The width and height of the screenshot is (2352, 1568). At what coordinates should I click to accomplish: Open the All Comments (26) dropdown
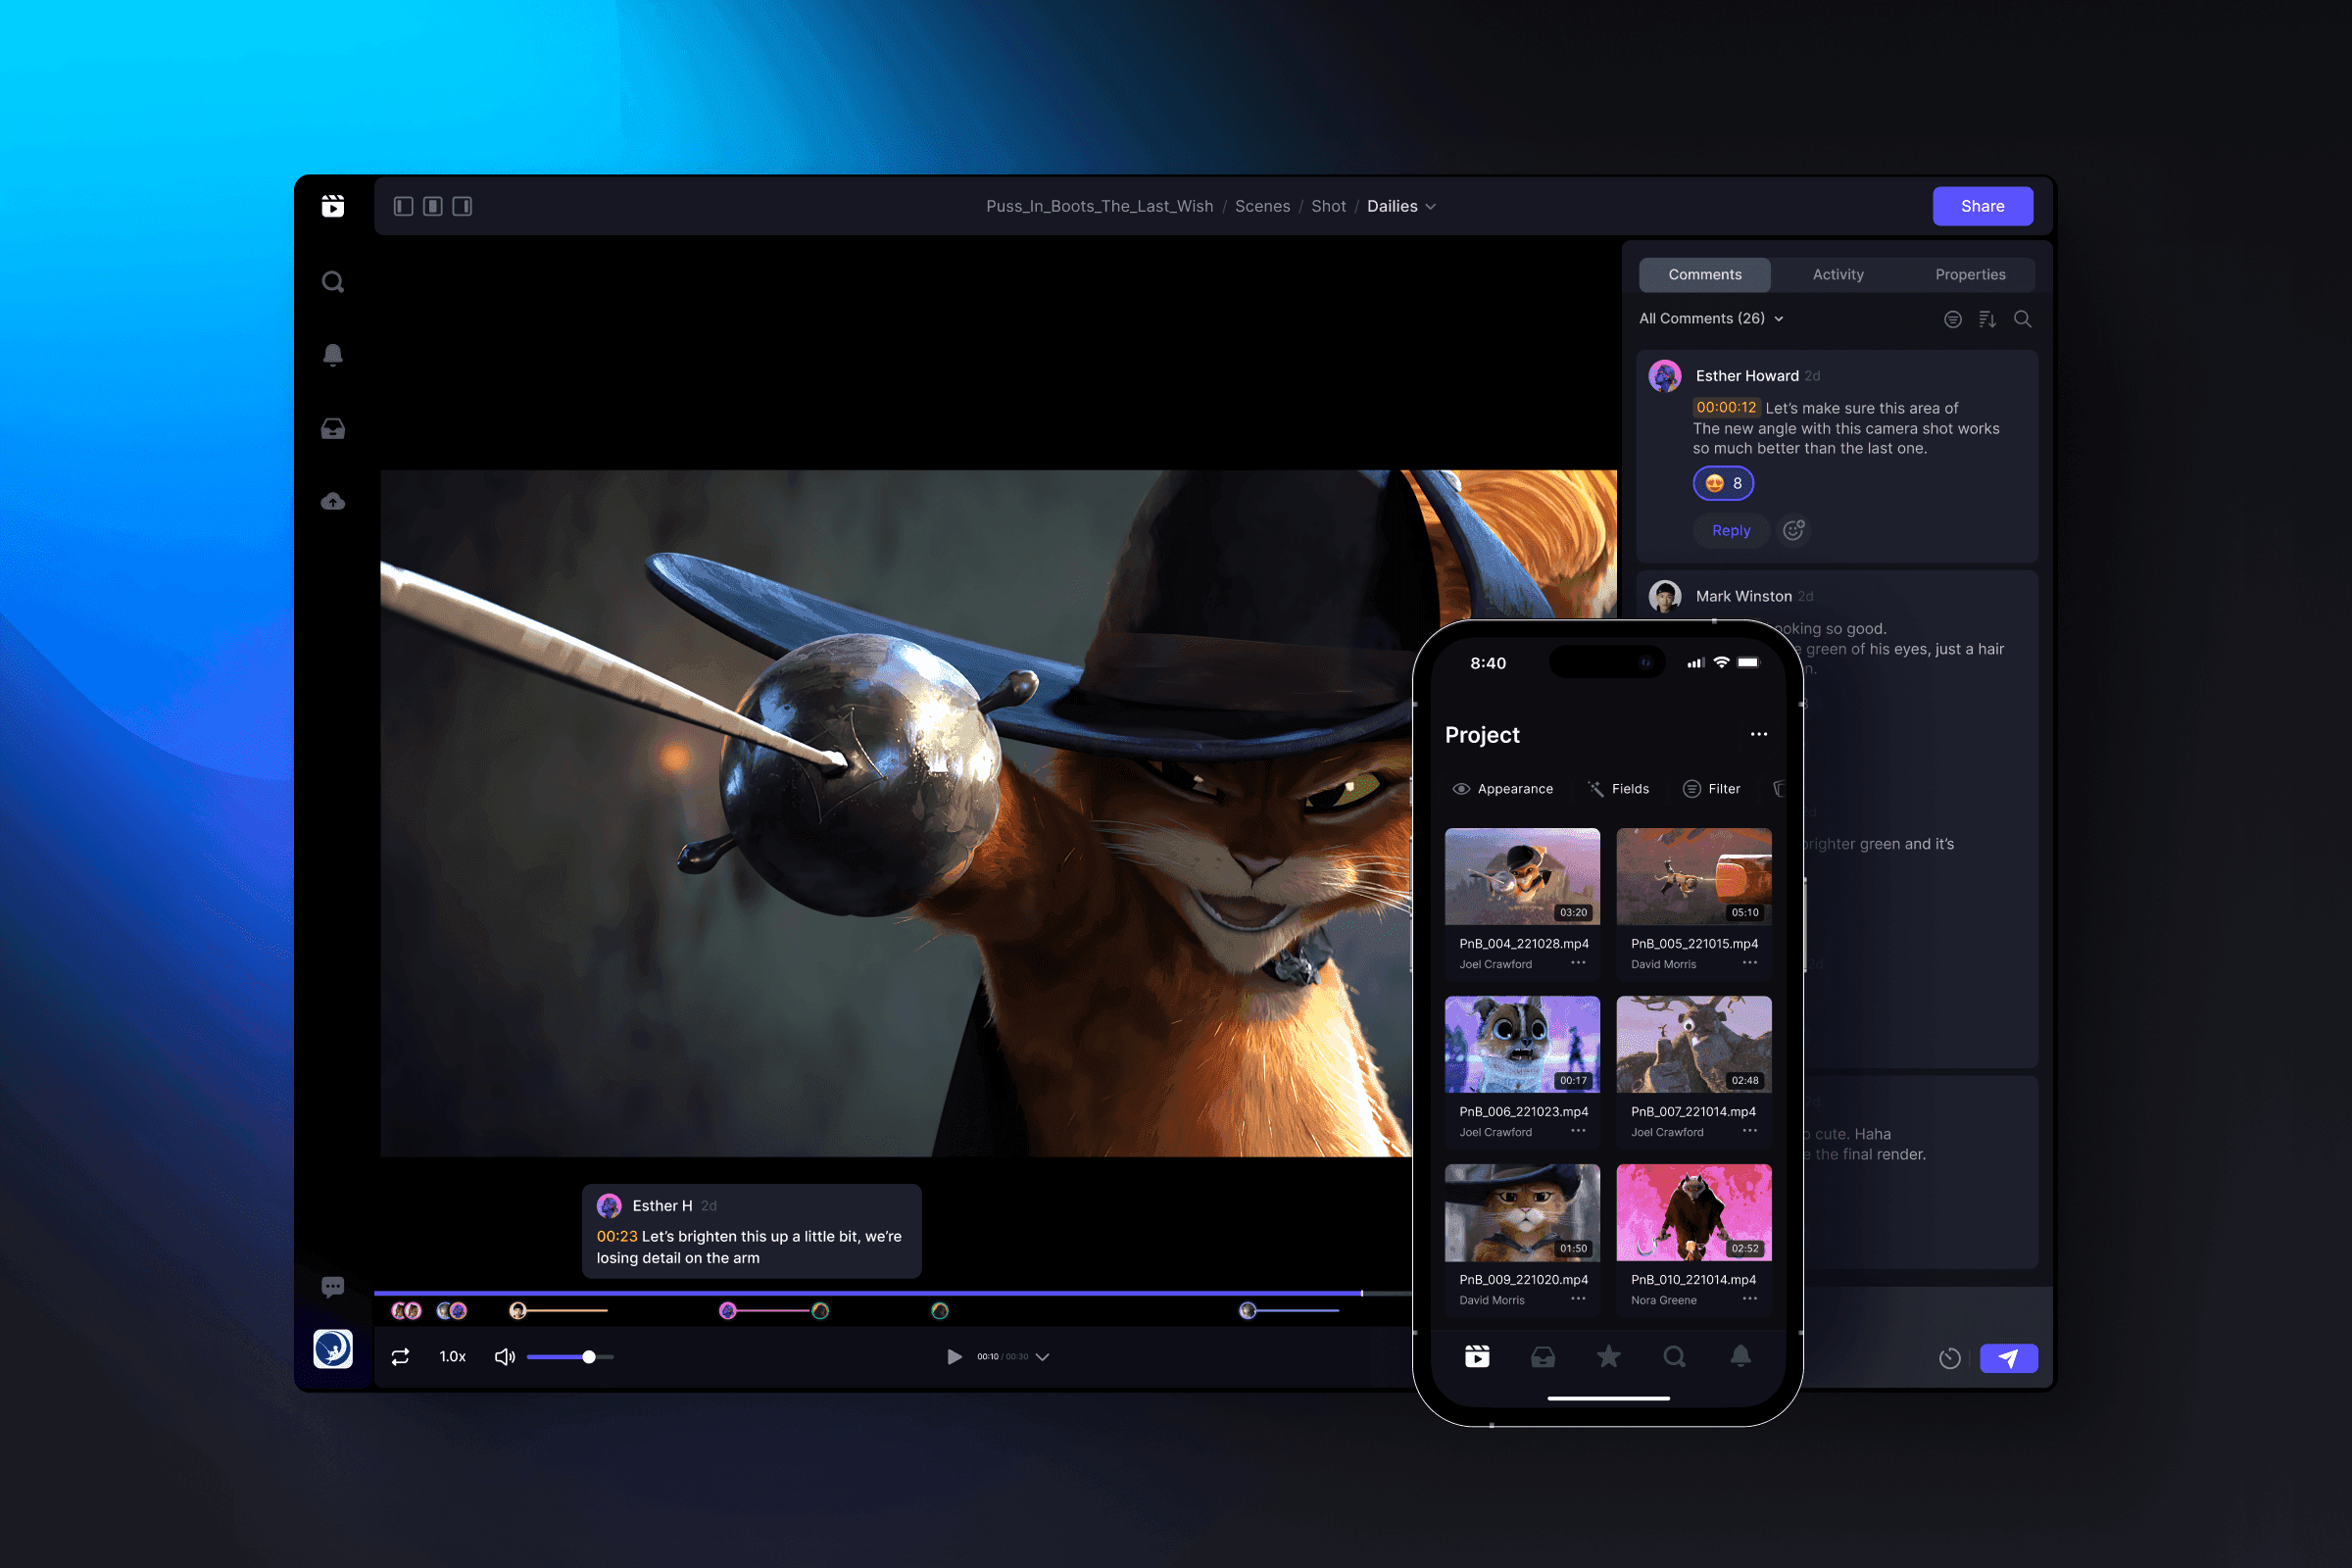coord(1711,318)
